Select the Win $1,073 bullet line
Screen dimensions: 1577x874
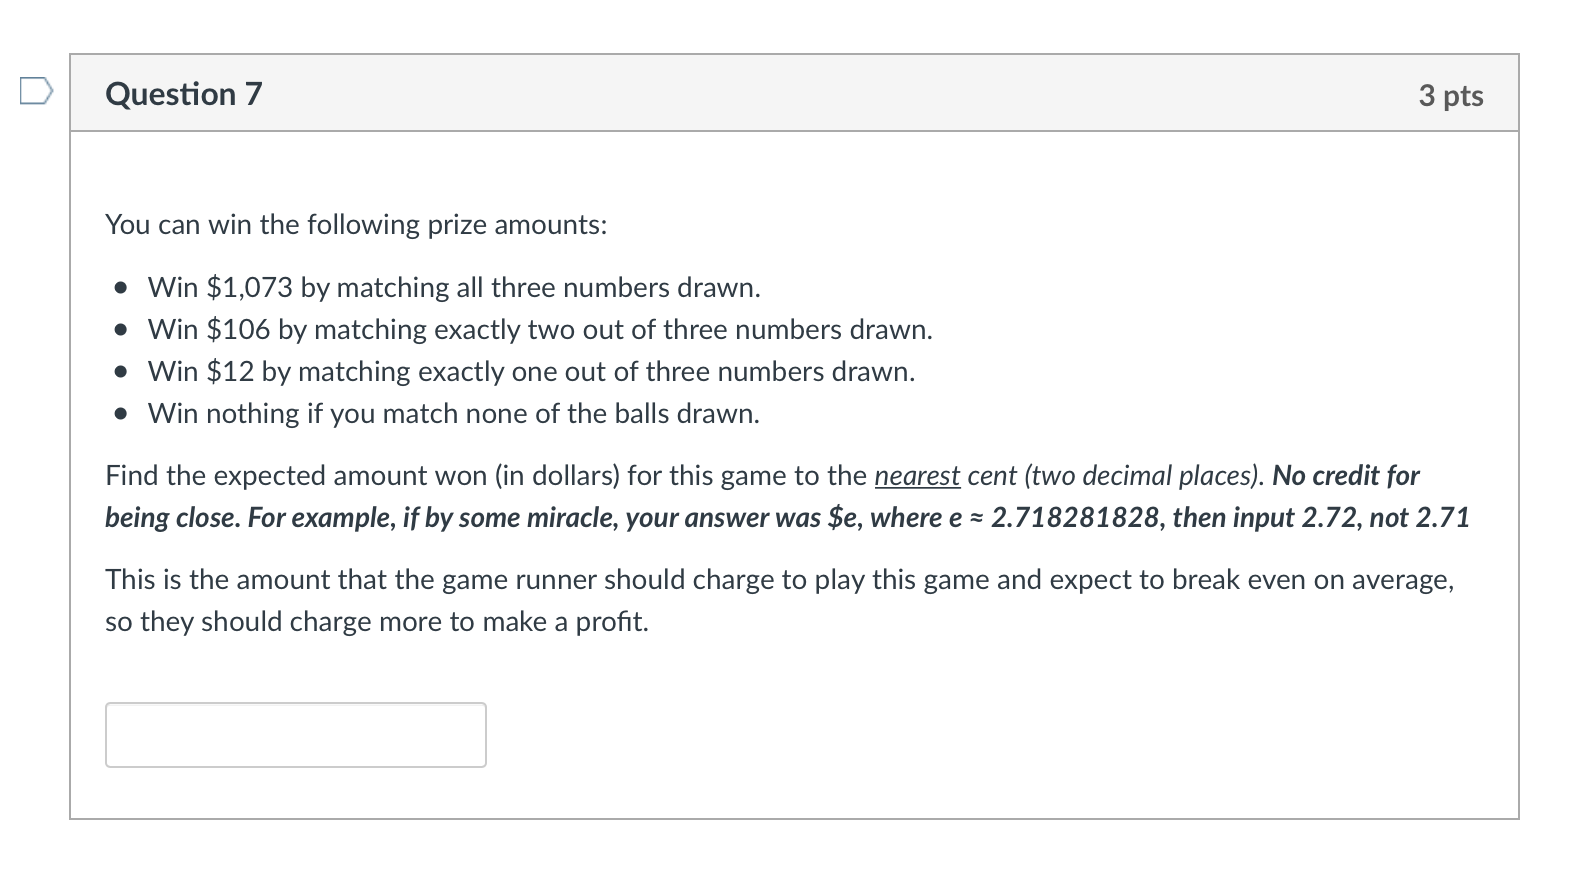click(x=453, y=288)
